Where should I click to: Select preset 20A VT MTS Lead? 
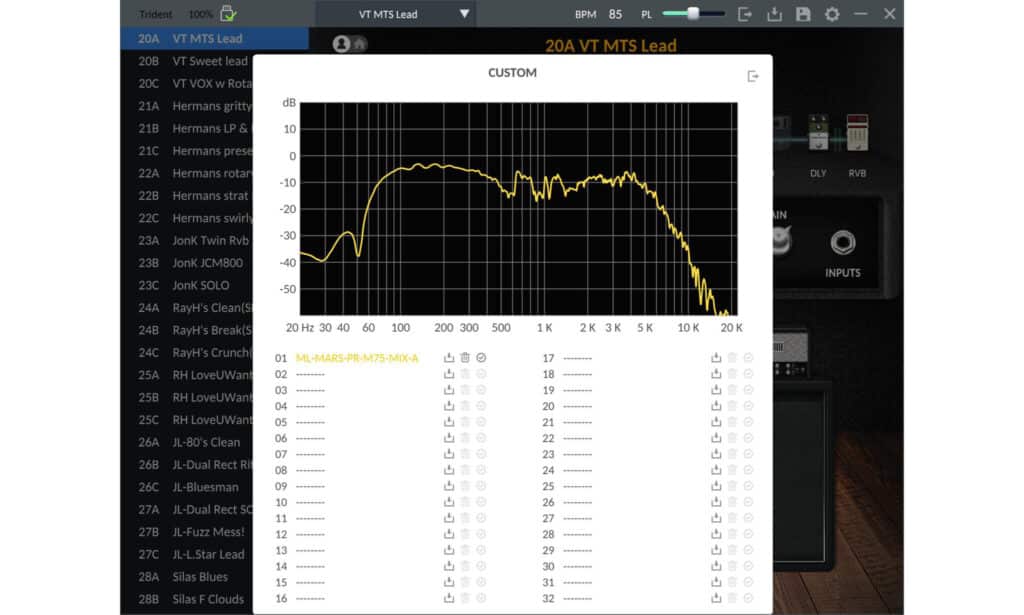point(214,39)
